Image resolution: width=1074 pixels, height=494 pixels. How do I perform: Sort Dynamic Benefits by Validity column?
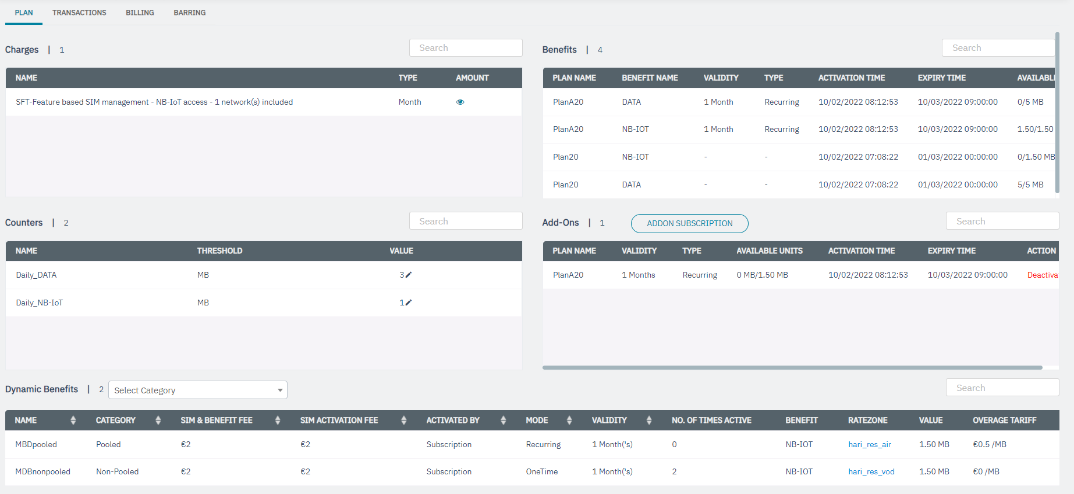(x=648, y=420)
